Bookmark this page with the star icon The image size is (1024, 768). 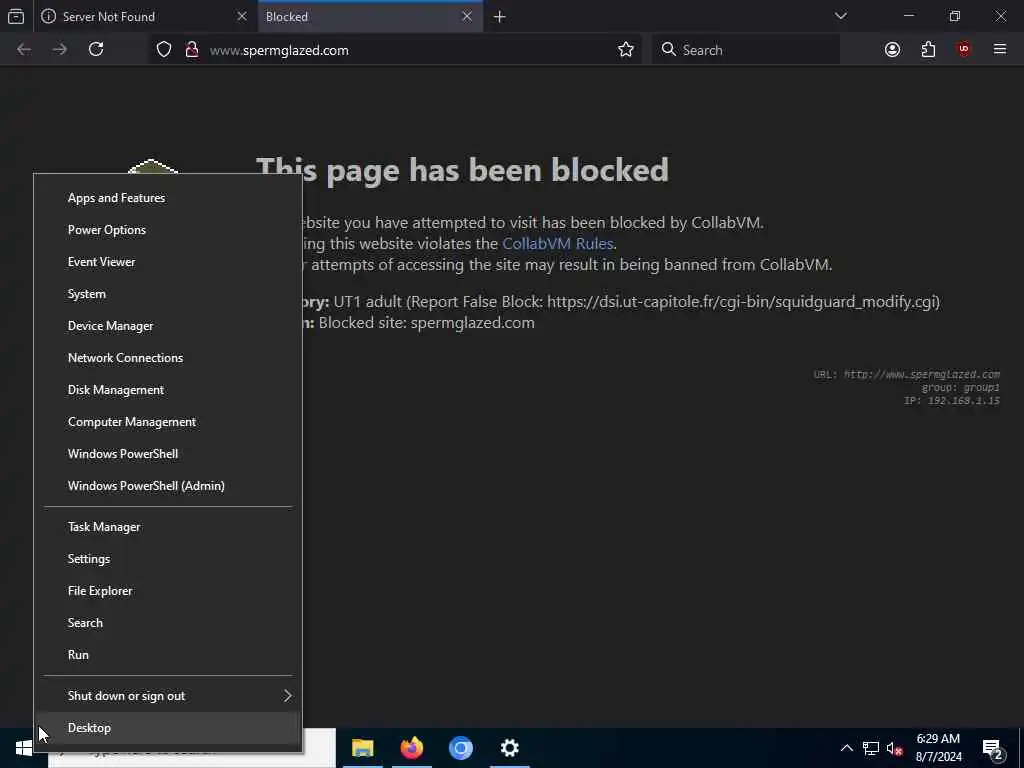click(626, 50)
